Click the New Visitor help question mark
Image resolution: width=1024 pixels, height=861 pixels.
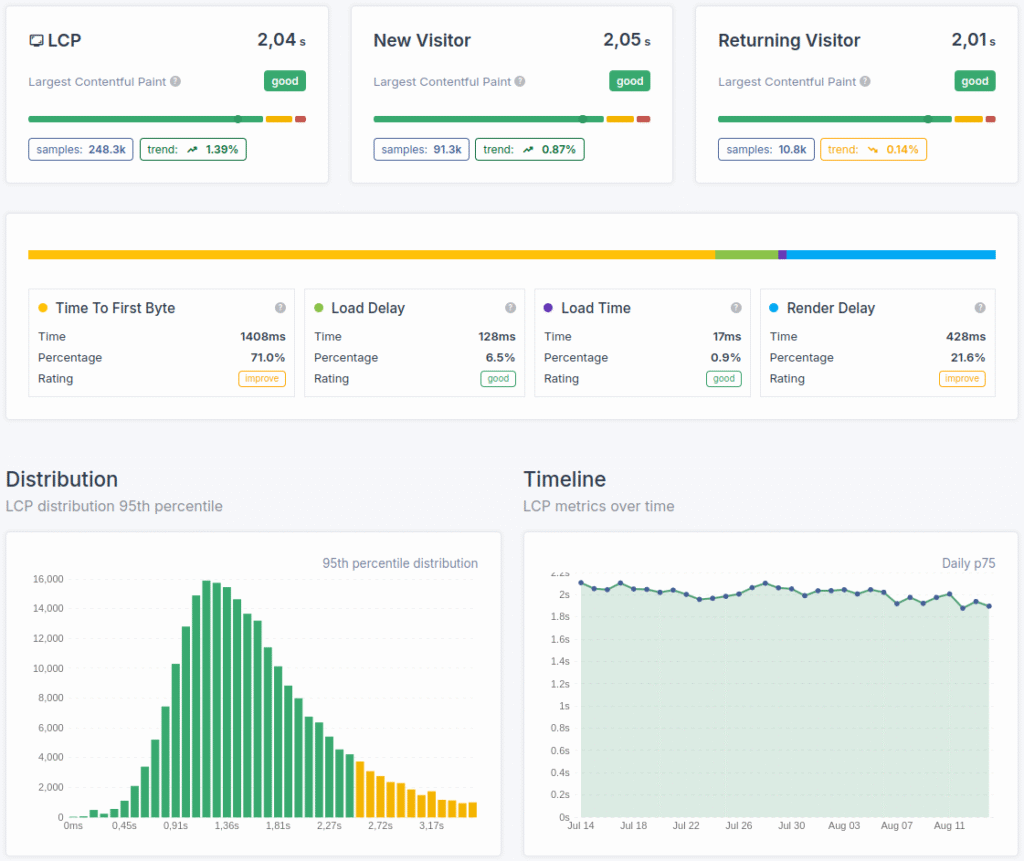[520, 82]
